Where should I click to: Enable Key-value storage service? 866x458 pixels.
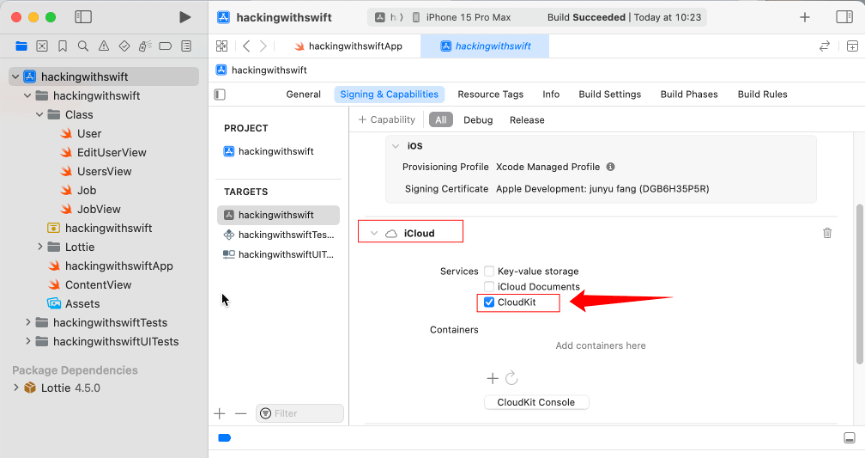click(489, 271)
